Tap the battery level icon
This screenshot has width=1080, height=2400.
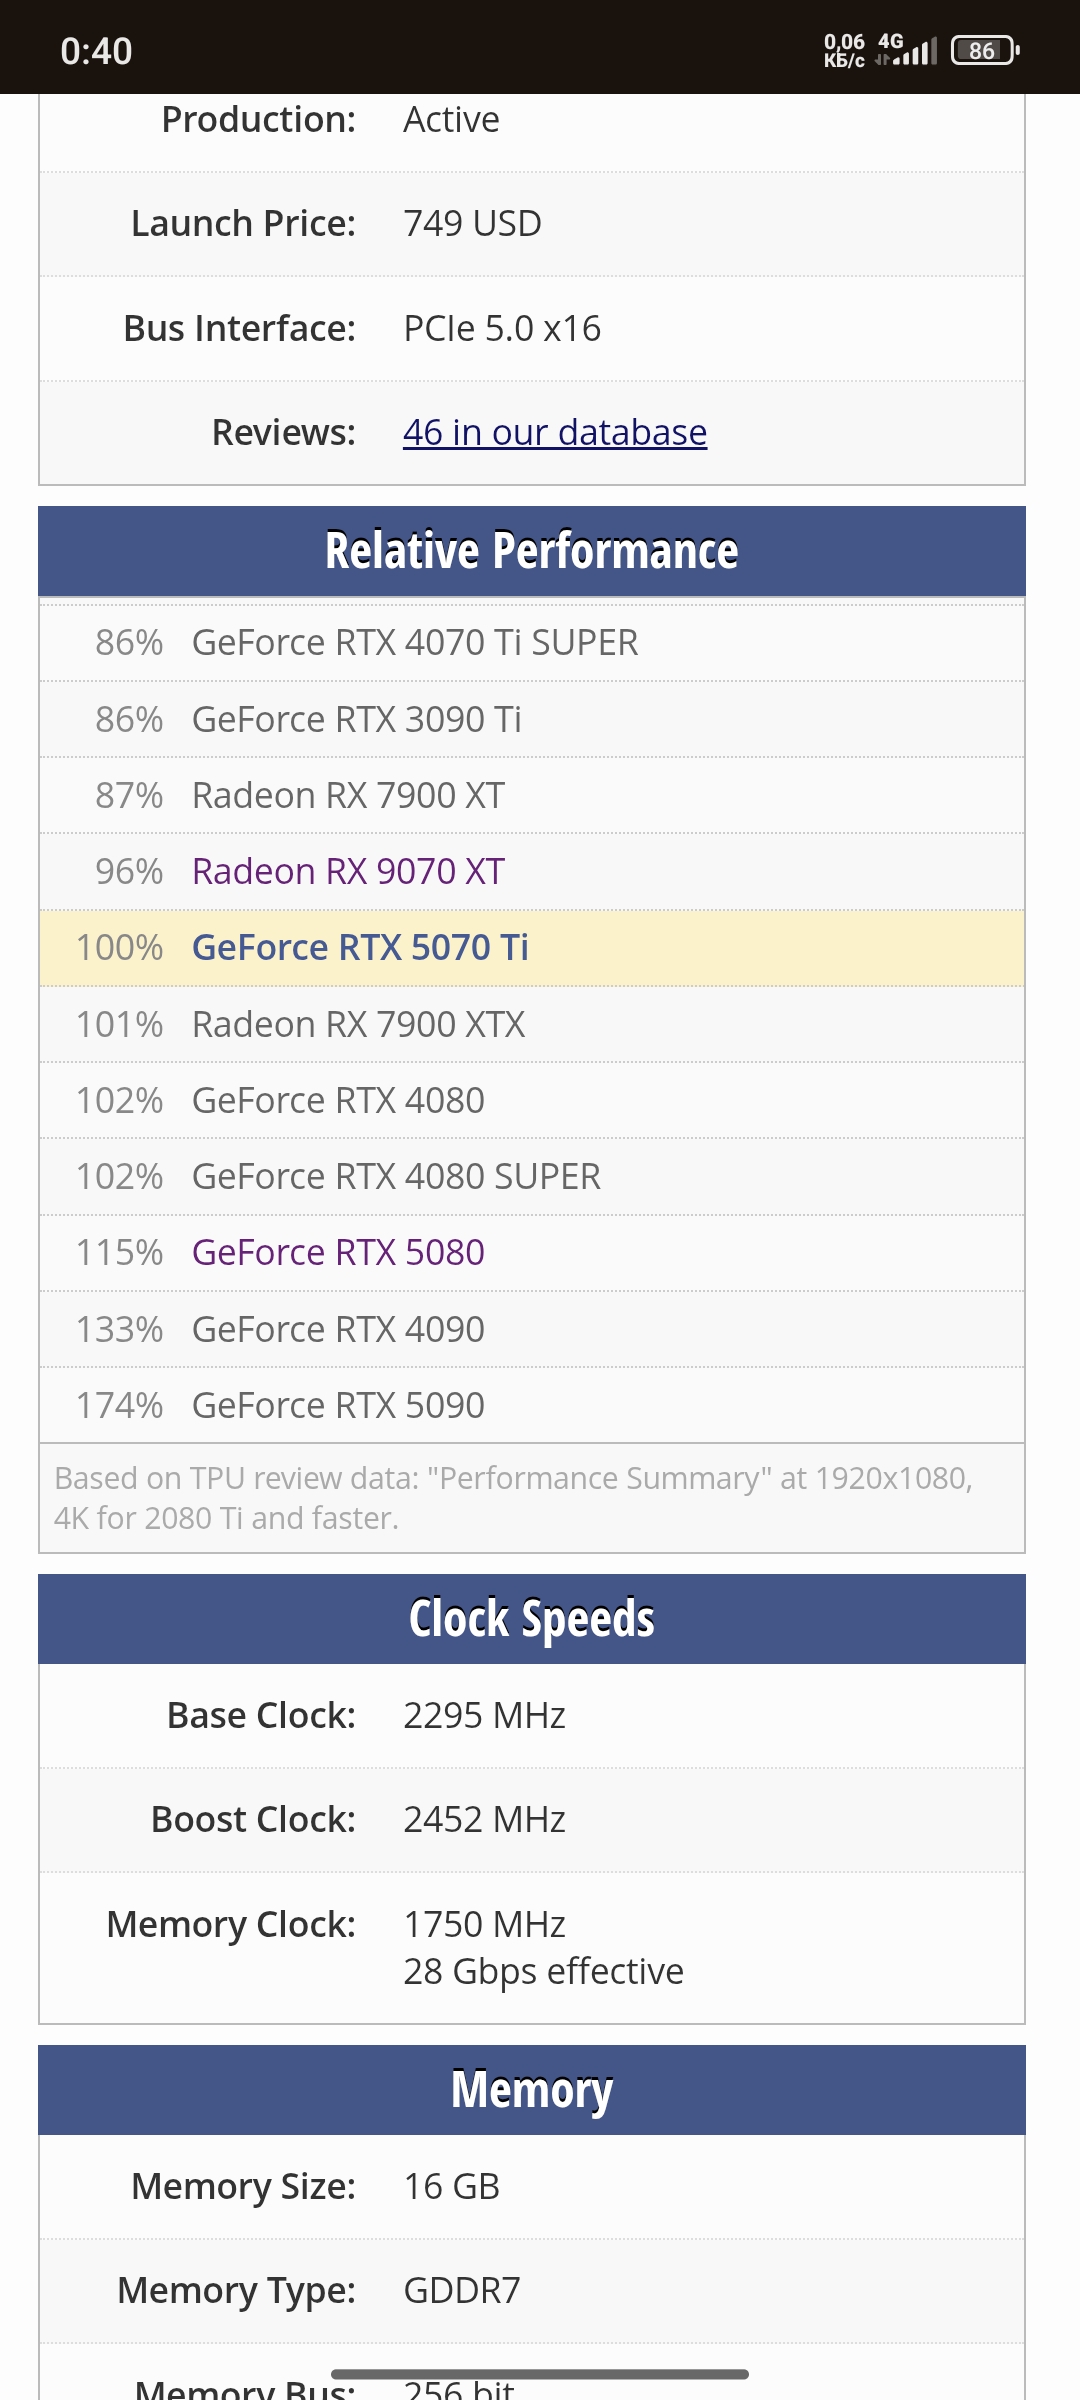[985, 50]
